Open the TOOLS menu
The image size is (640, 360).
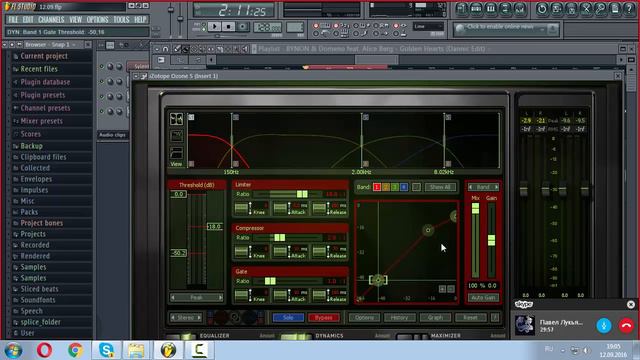(121, 19)
